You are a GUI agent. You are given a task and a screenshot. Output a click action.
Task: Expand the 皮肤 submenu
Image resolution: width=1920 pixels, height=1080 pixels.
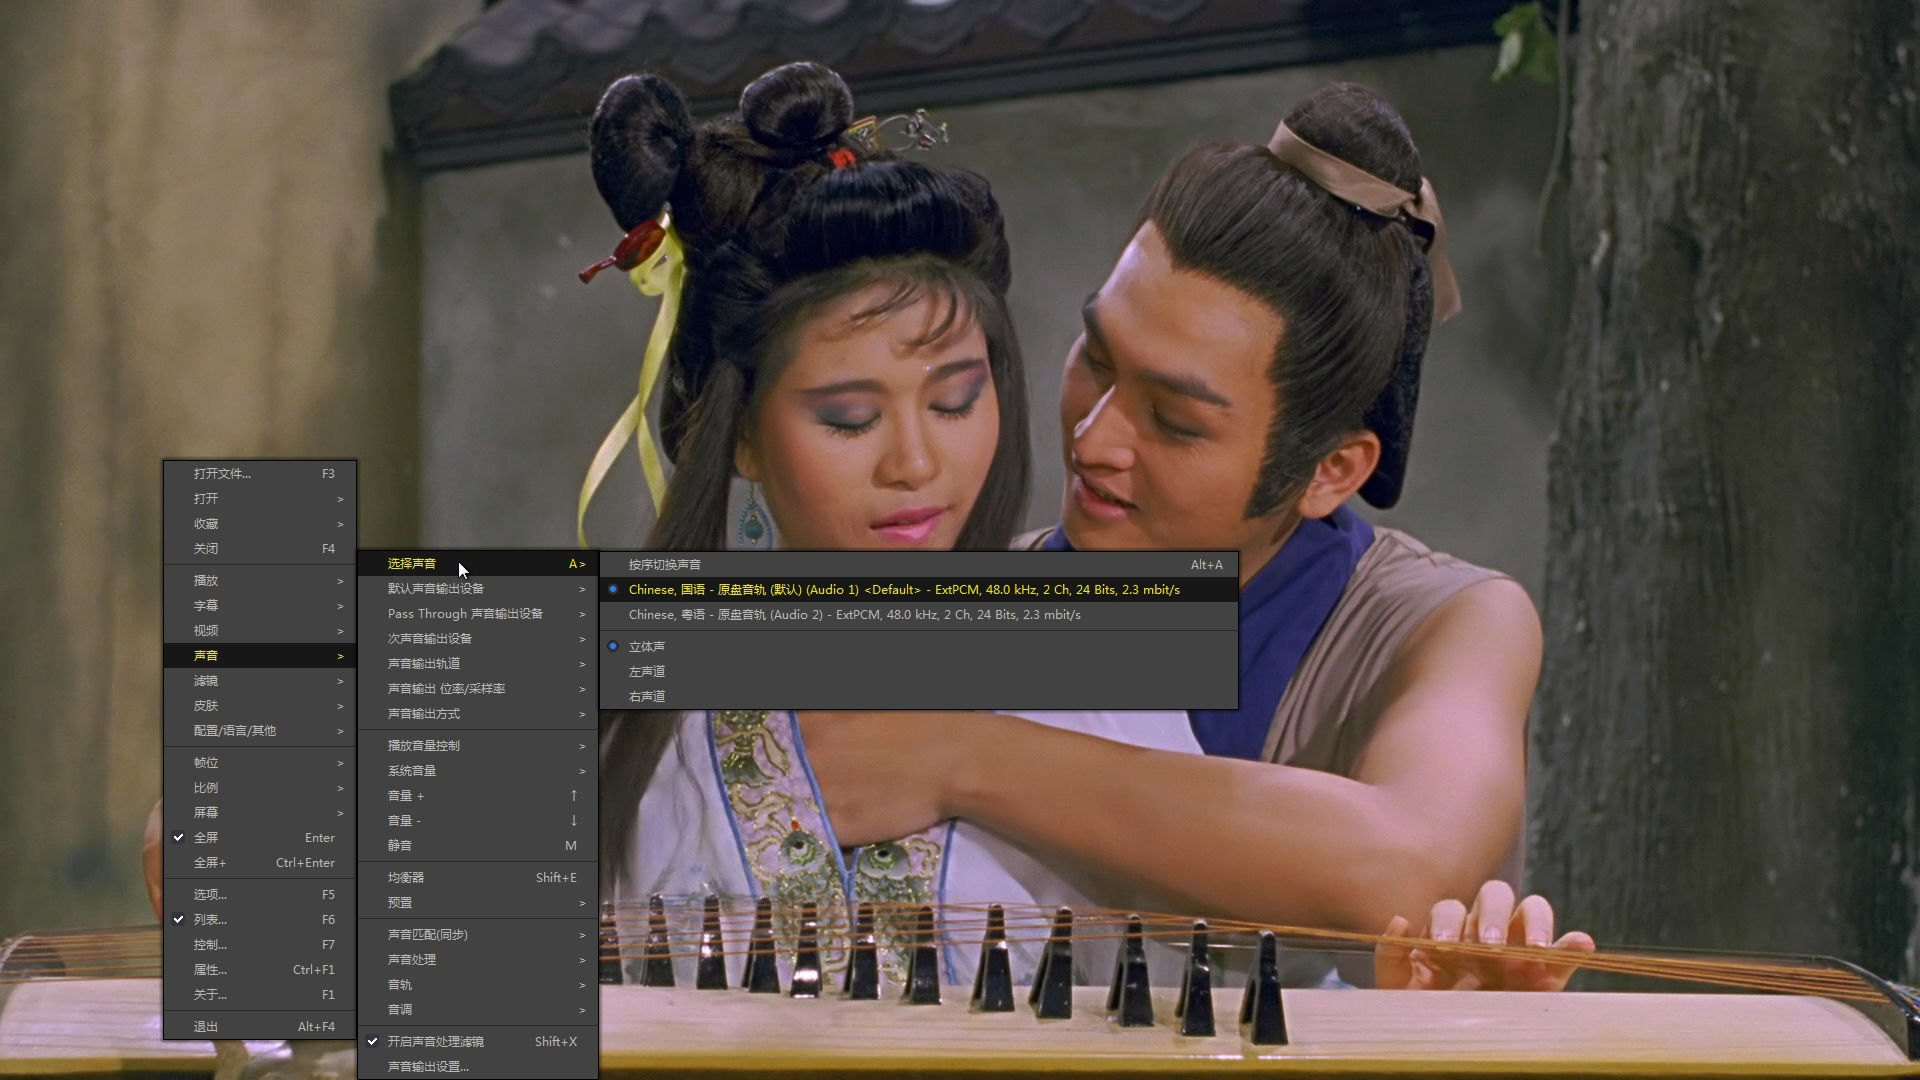(260, 706)
